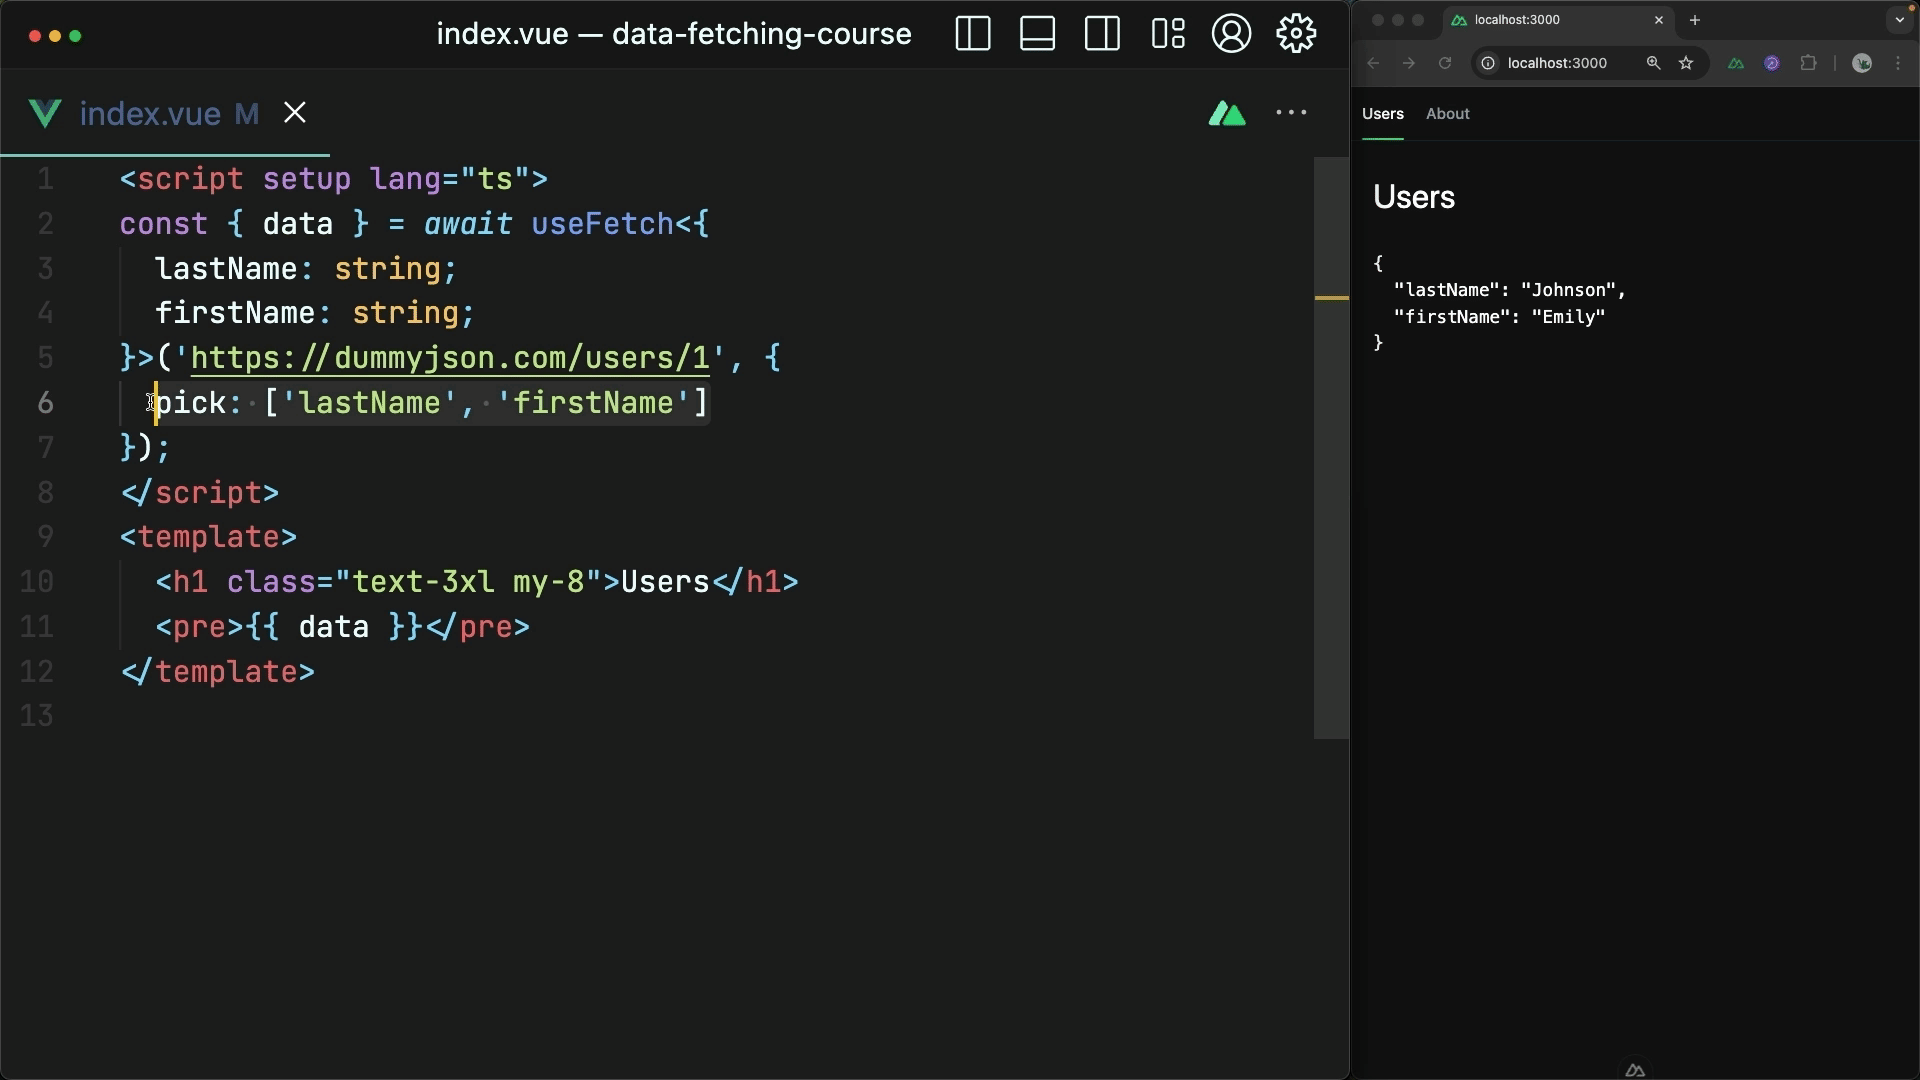Open the editor more actions ellipsis
The image size is (1920, 1080).
[1291, 113]
